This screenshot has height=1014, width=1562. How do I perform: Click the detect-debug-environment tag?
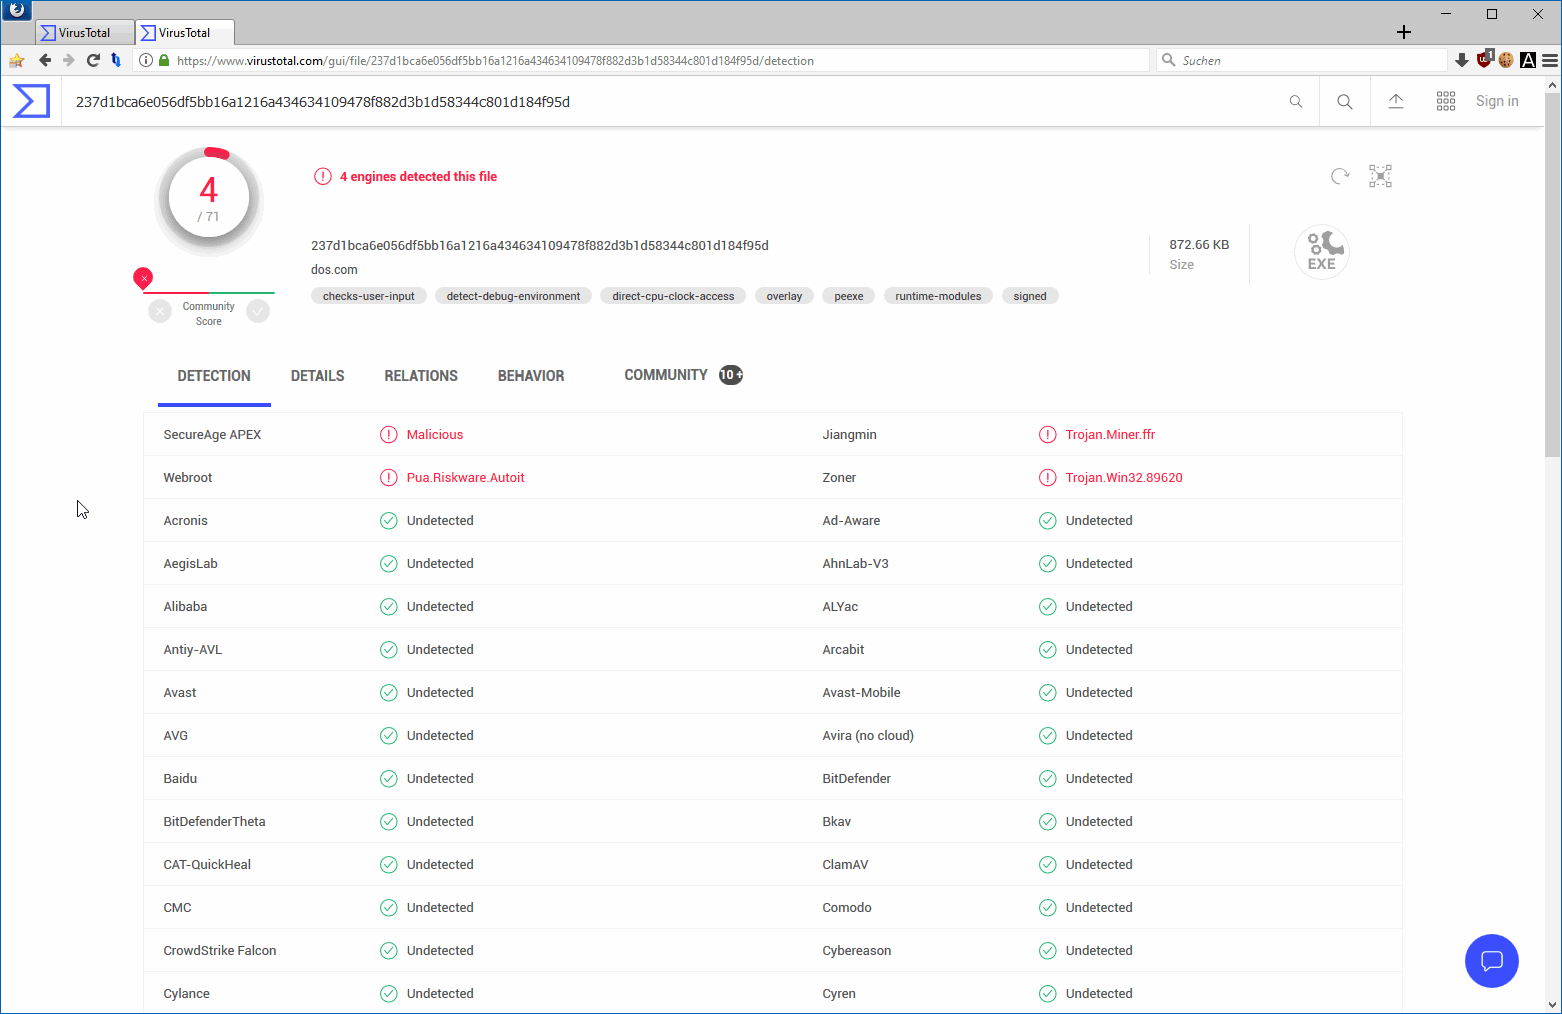tap(513, 296)
